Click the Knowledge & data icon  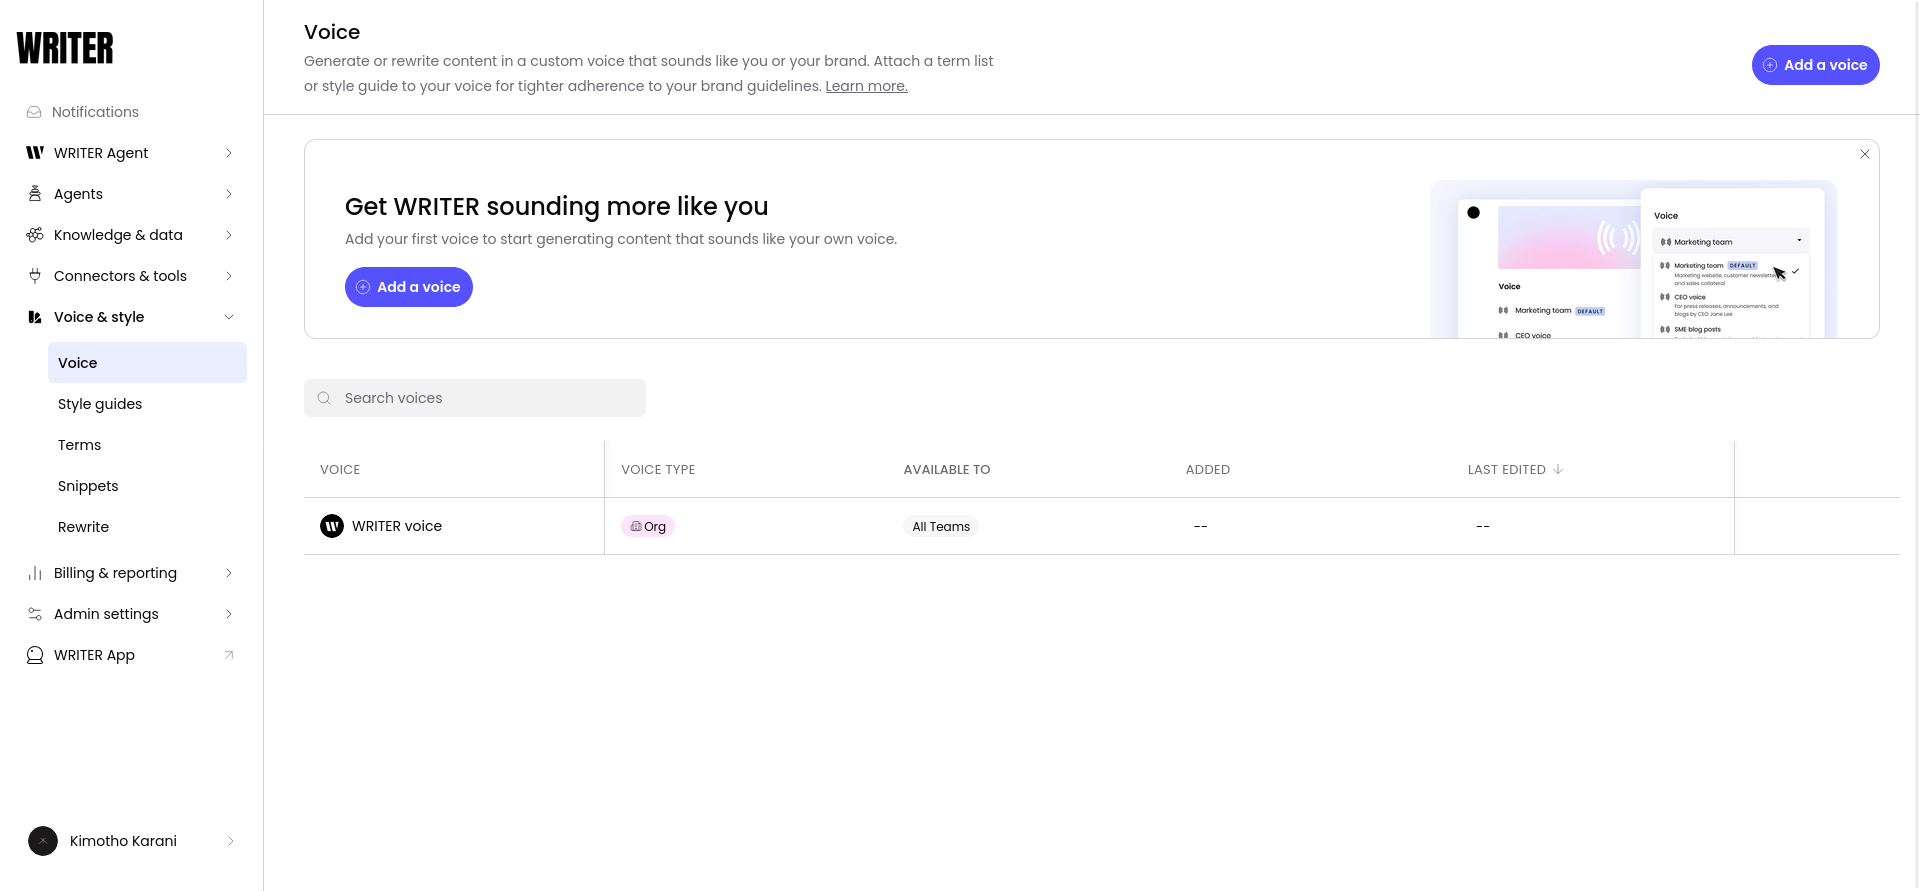35,235
